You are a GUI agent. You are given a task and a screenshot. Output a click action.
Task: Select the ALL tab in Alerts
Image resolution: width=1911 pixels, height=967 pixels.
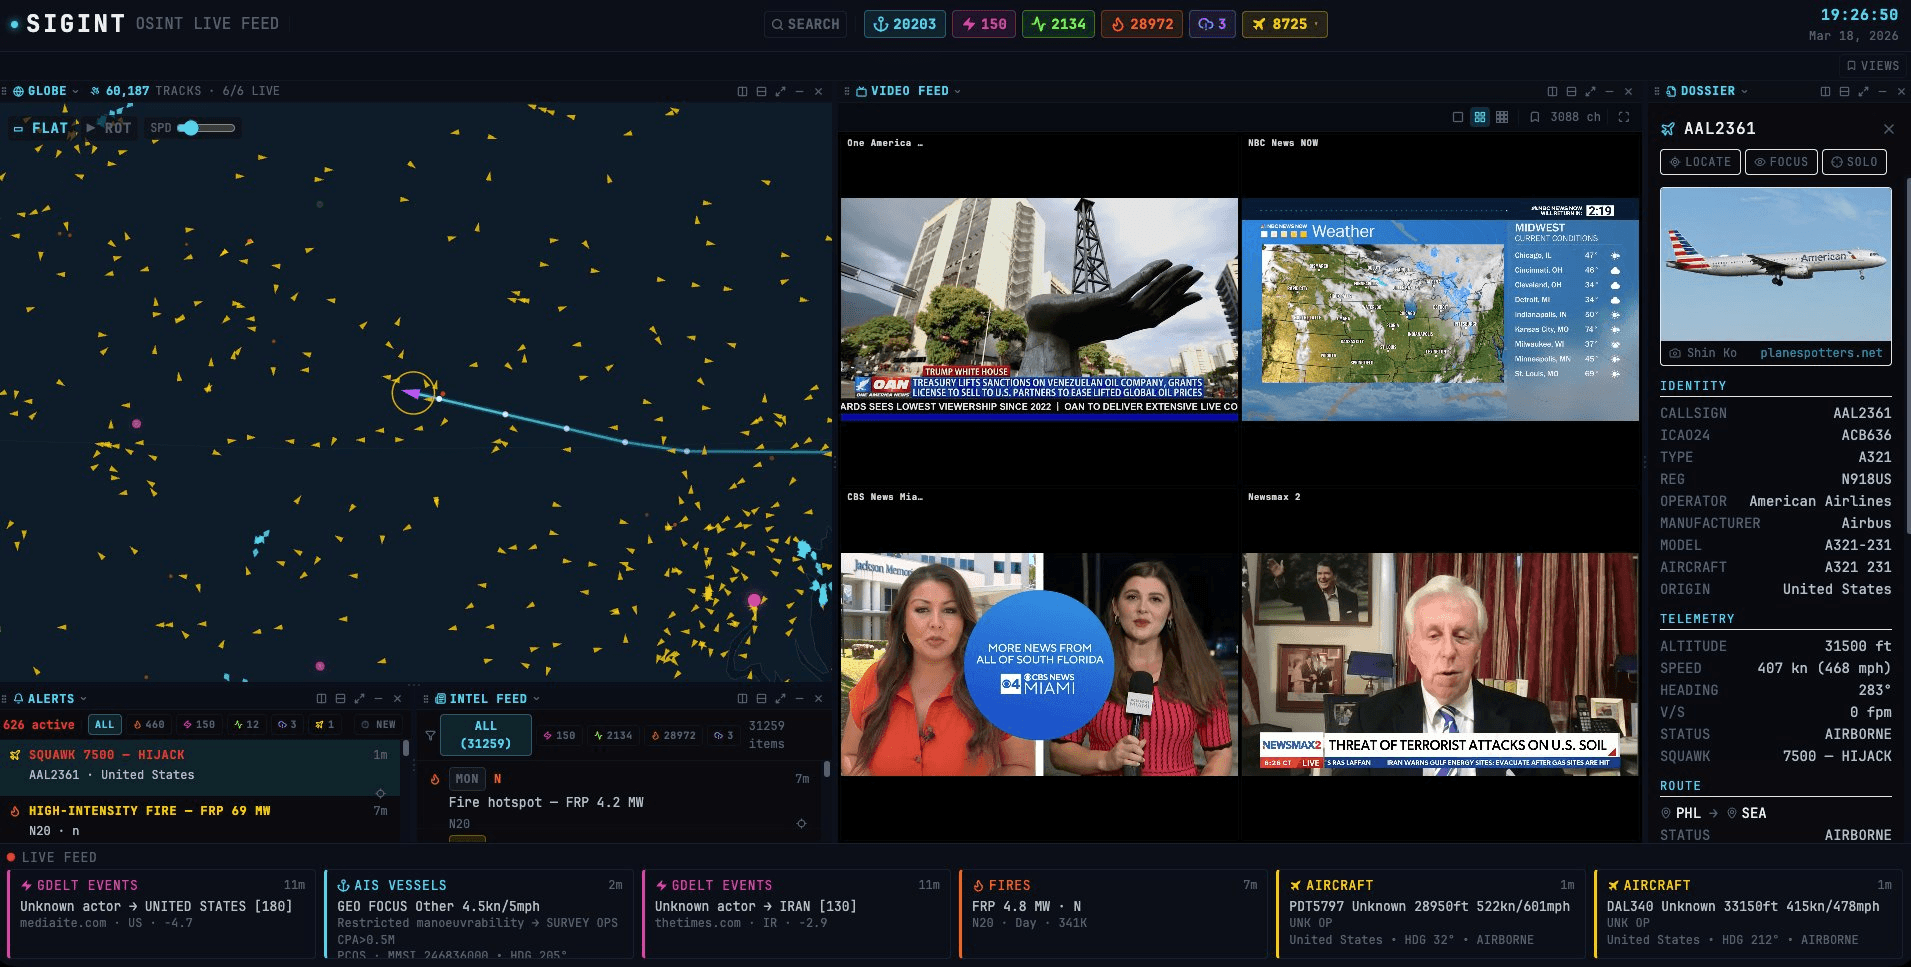pyautogui.click(x=104, y=724)
